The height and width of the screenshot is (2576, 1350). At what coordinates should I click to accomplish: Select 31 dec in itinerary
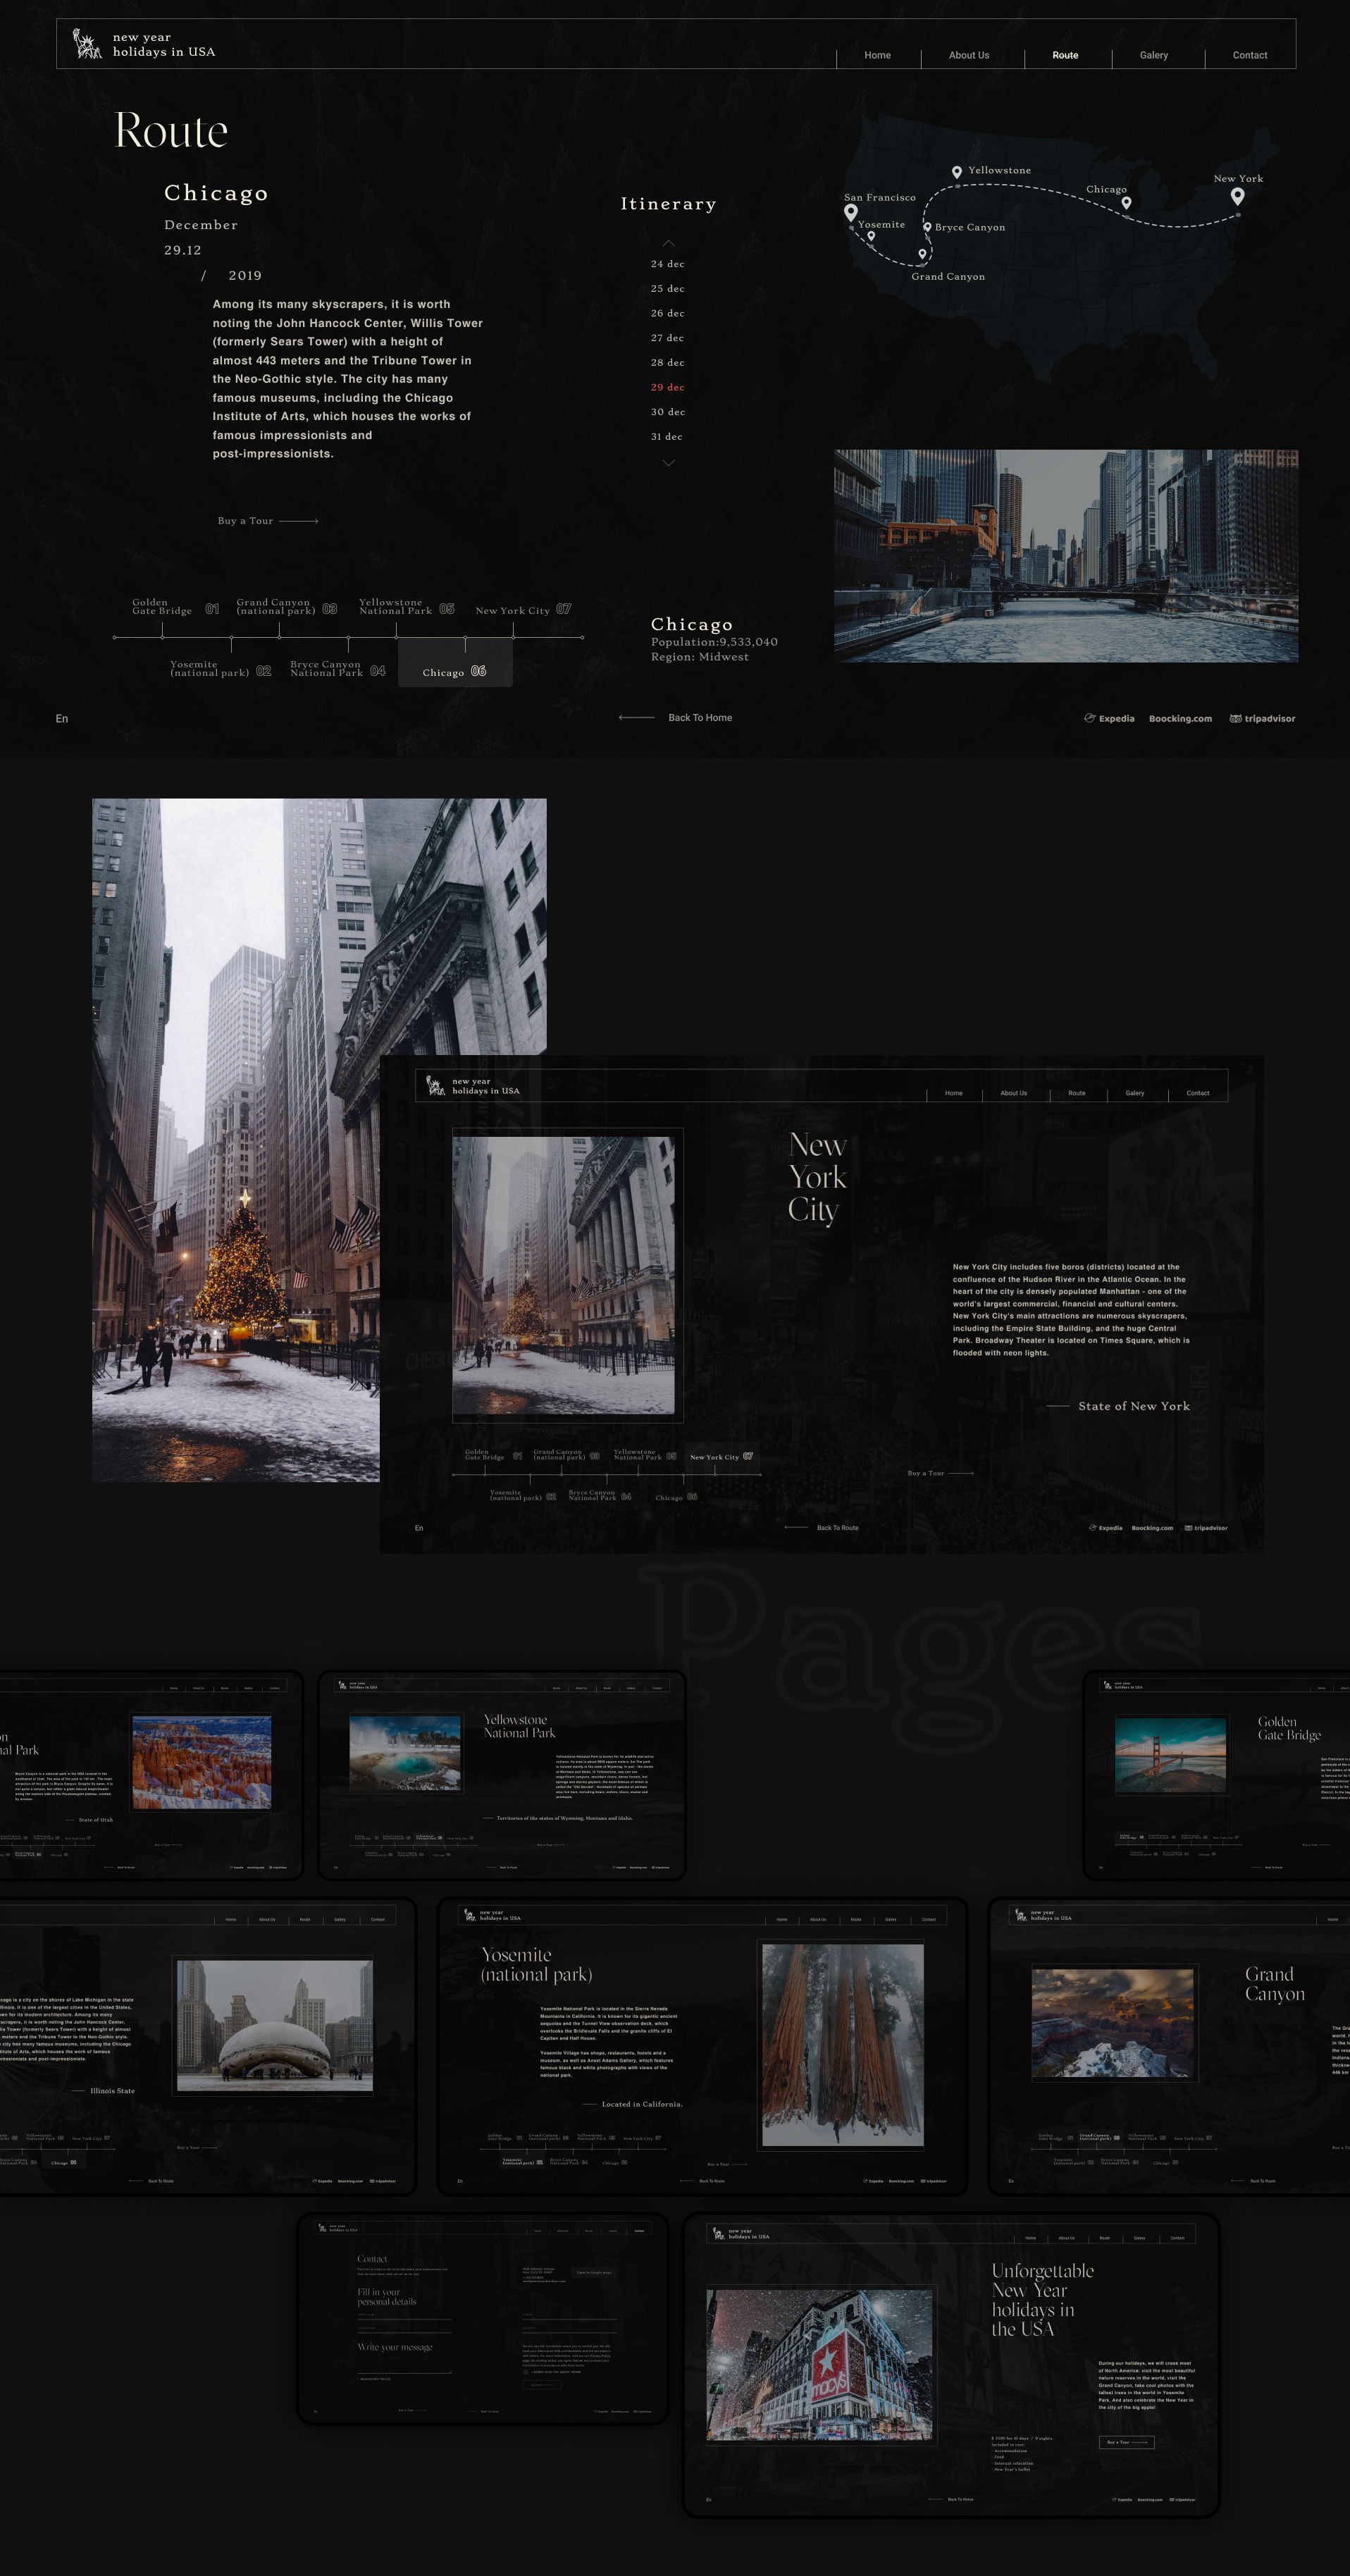click(x=667, y=437)
